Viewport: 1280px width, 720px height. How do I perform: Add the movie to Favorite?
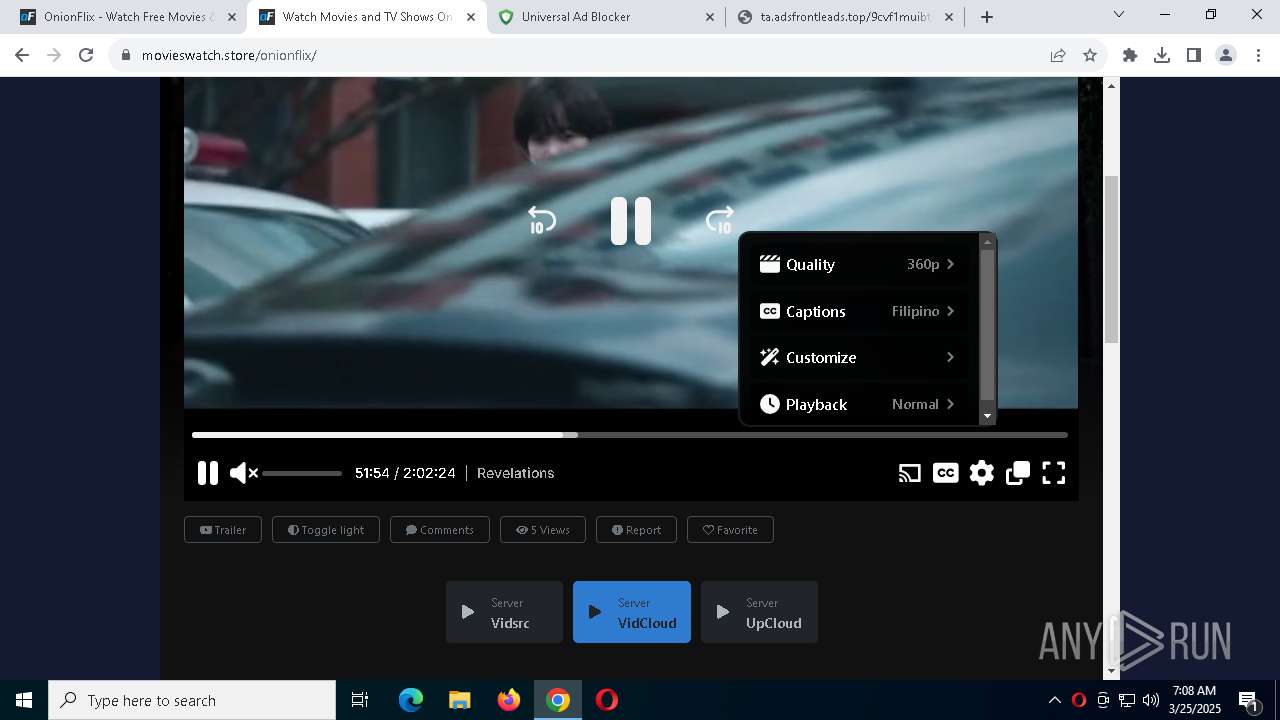point(730,530)
